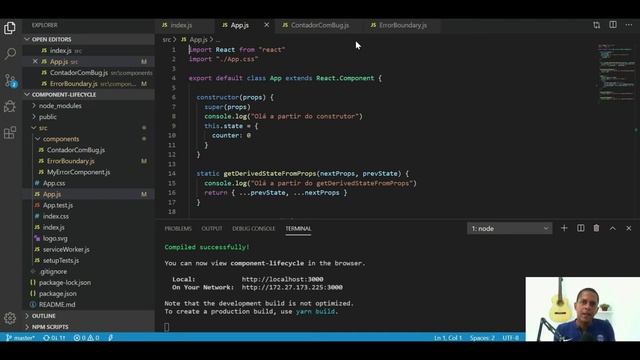Screen dimensions: 640x360
Task: Open the Extensions view
Action: pyautogui.click(x=10, y=133)
